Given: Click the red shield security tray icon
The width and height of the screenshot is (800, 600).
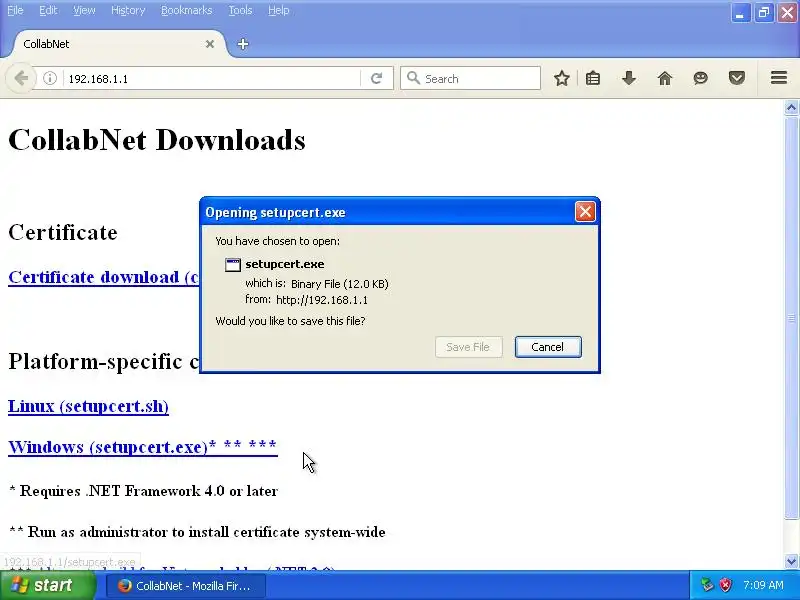Looking at the screenshot, I should click(726, 585).
